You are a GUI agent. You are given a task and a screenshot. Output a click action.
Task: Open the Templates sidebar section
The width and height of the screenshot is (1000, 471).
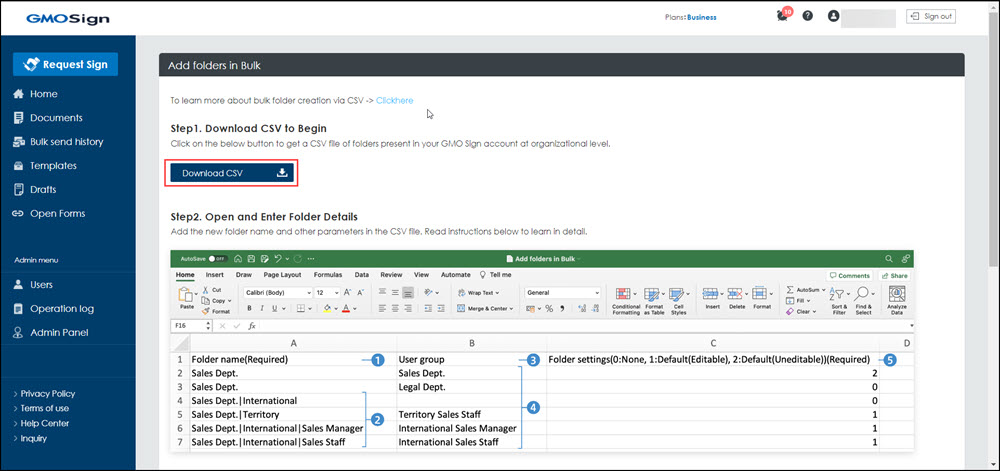(45, 166)
